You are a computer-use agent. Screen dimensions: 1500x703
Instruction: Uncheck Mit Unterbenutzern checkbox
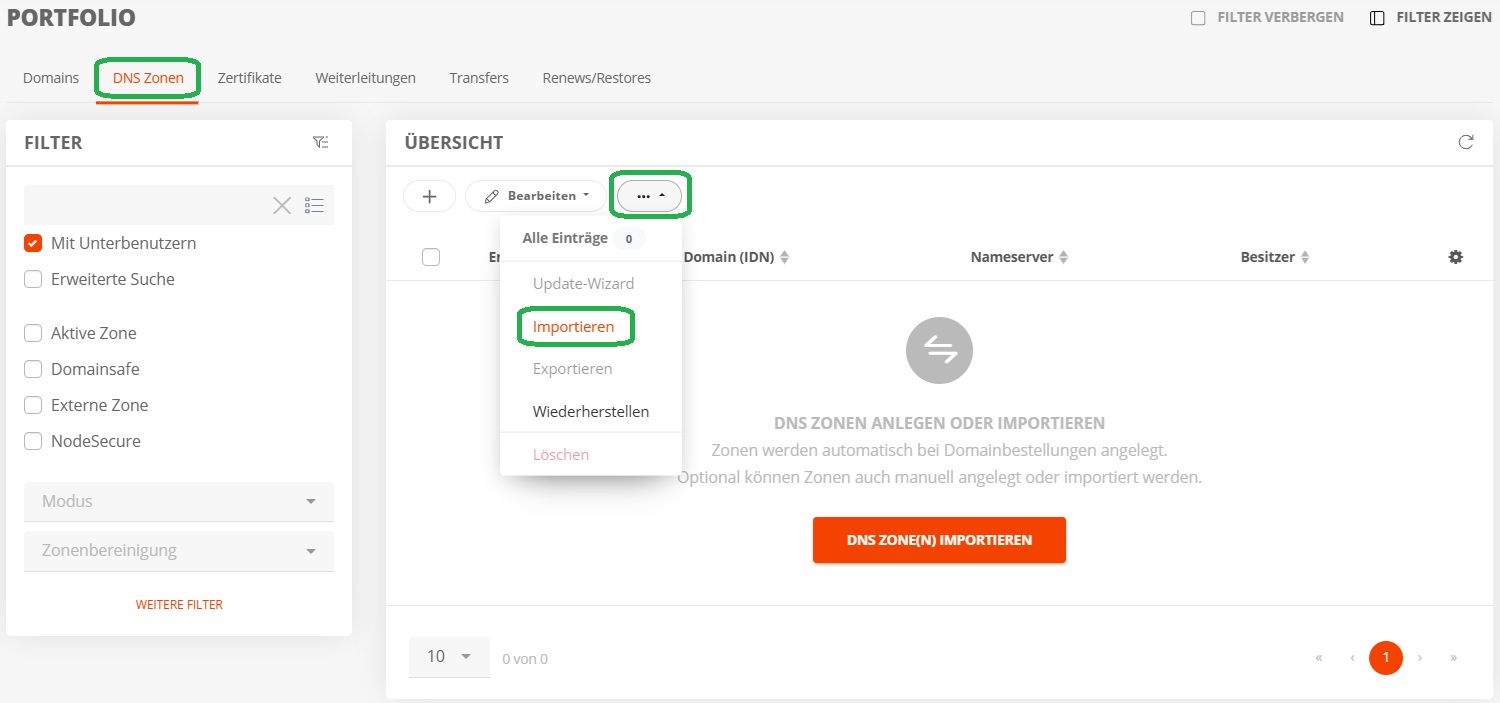point(33,243)
